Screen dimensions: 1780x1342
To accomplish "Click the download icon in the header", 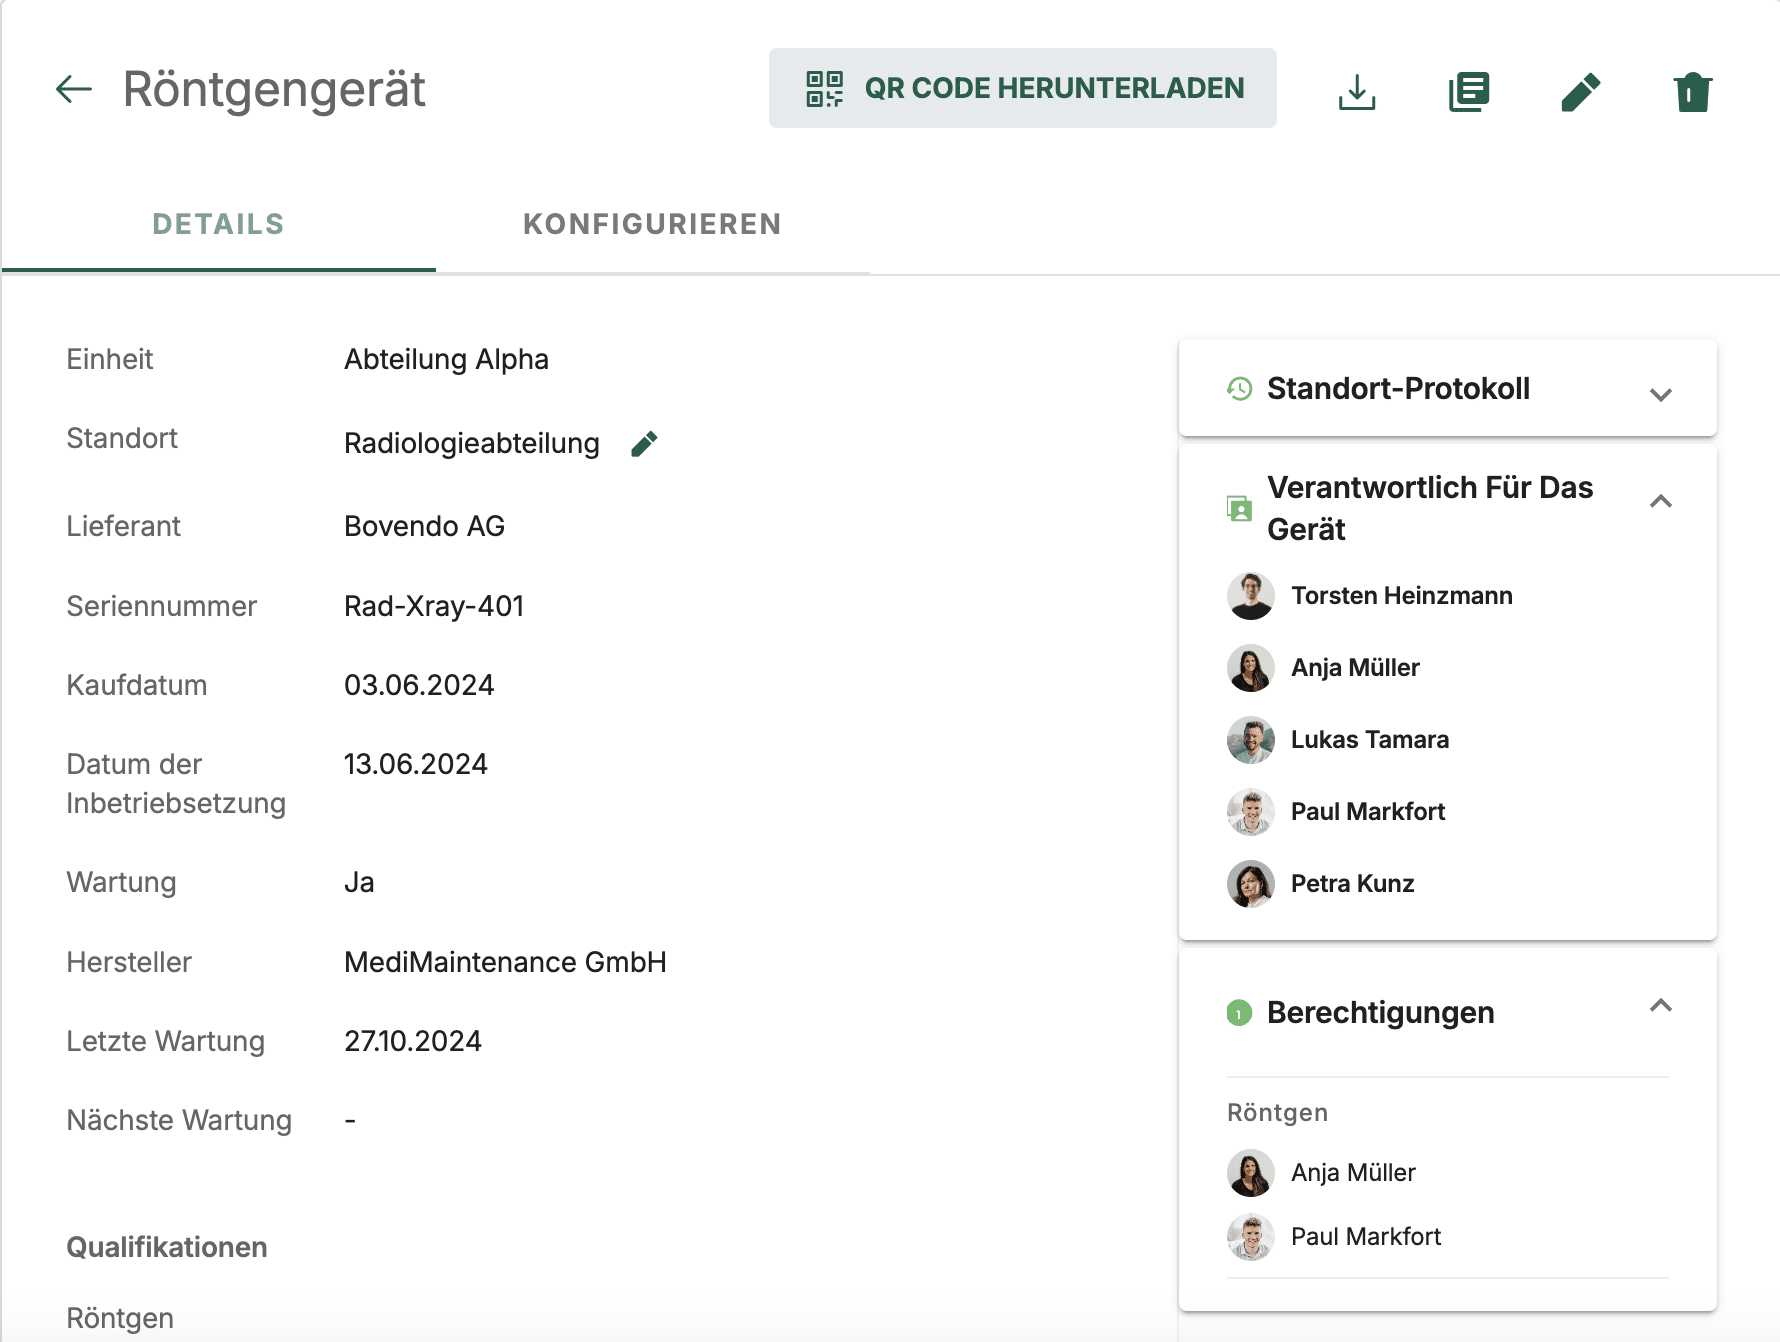I will point(1357,91).
